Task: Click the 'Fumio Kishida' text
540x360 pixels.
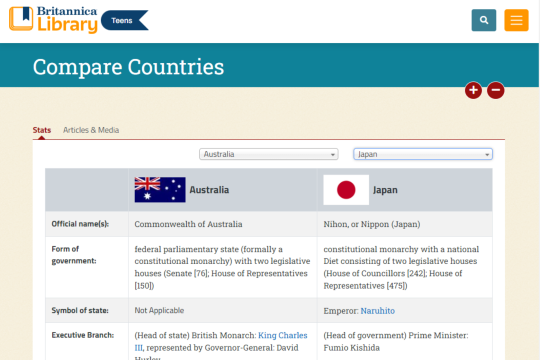Action: pos(351,348)
